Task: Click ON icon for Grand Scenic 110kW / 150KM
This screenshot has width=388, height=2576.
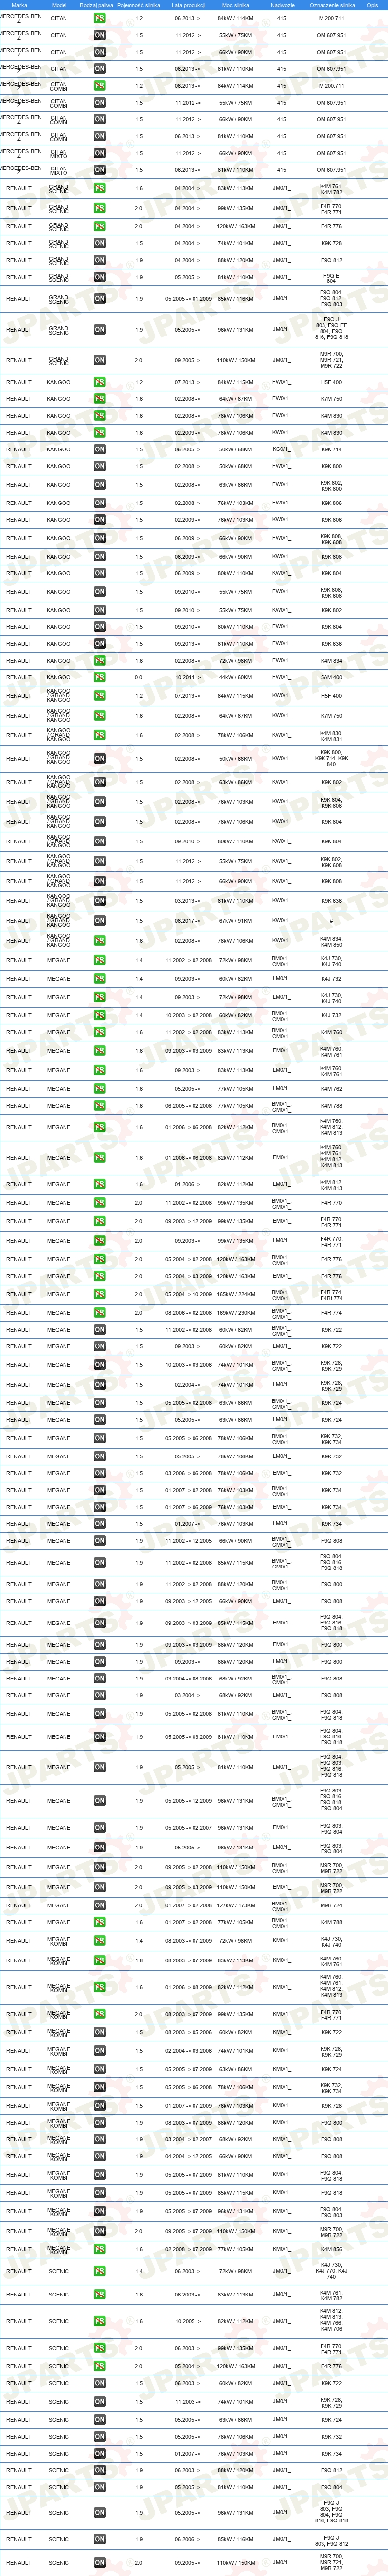Action: 100,360
